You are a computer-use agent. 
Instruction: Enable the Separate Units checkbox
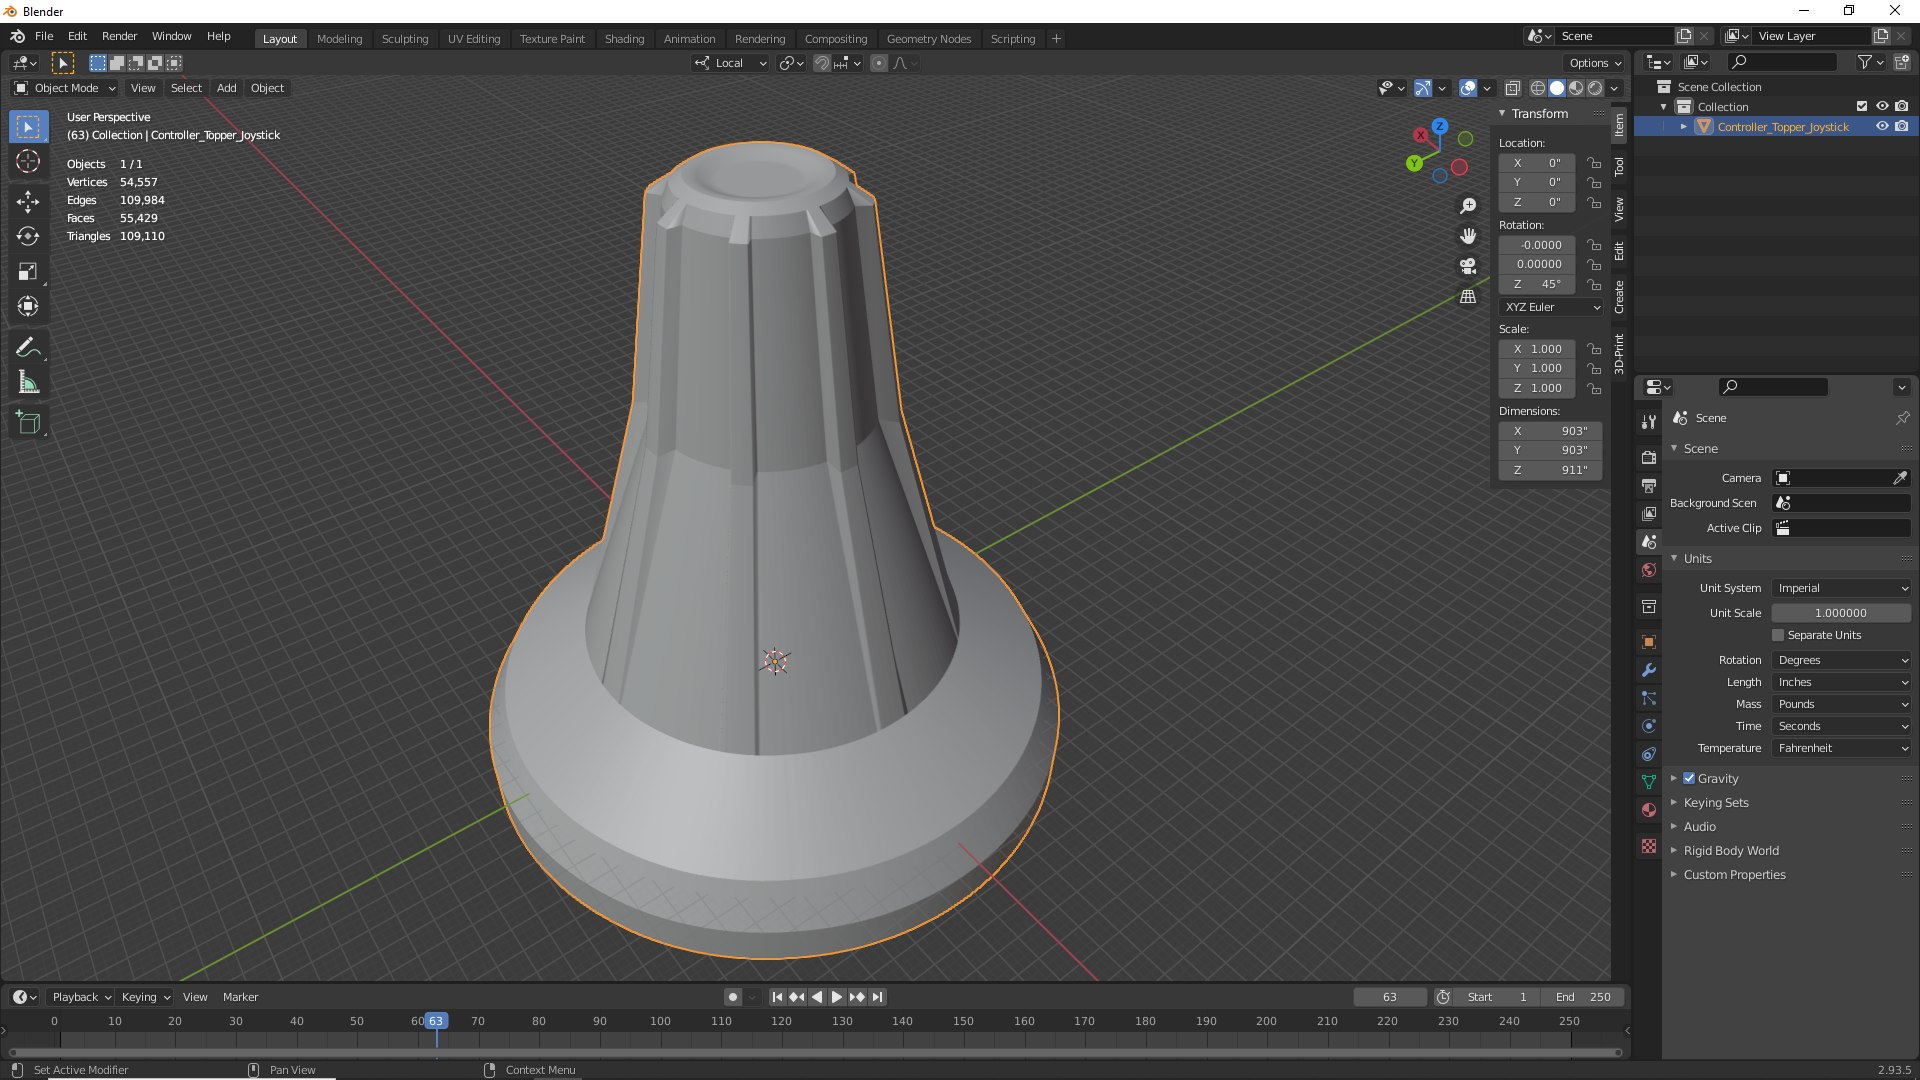(x=1778, y=635)
